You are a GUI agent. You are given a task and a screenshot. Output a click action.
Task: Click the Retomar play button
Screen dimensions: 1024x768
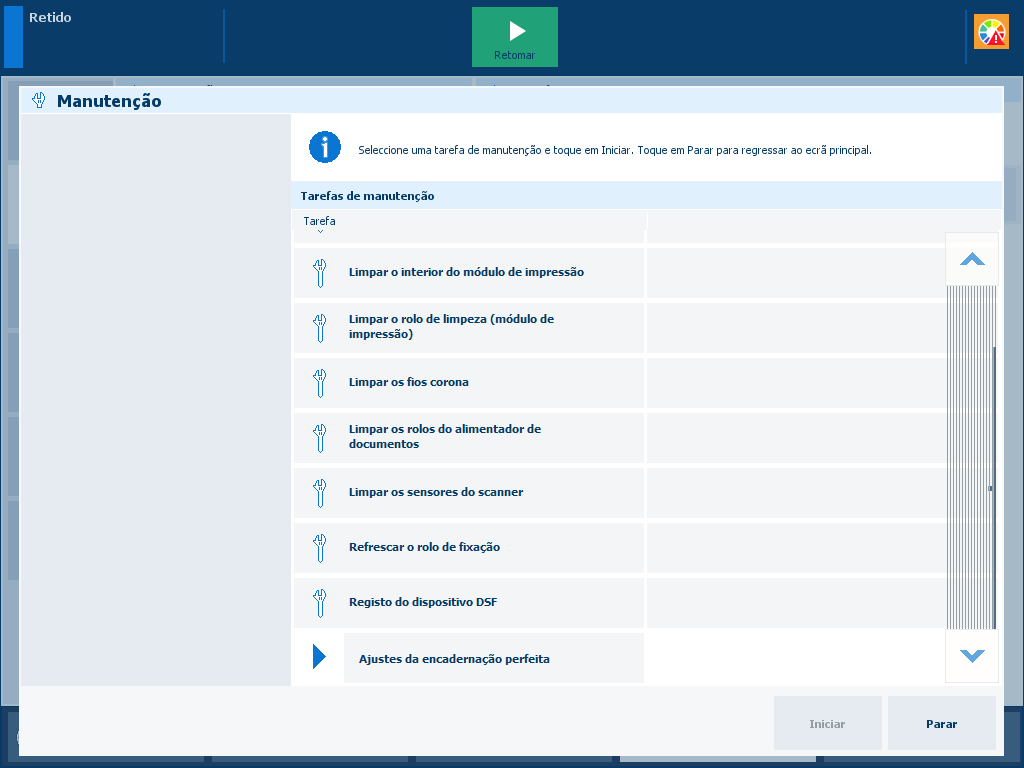(x=515, y=37)
